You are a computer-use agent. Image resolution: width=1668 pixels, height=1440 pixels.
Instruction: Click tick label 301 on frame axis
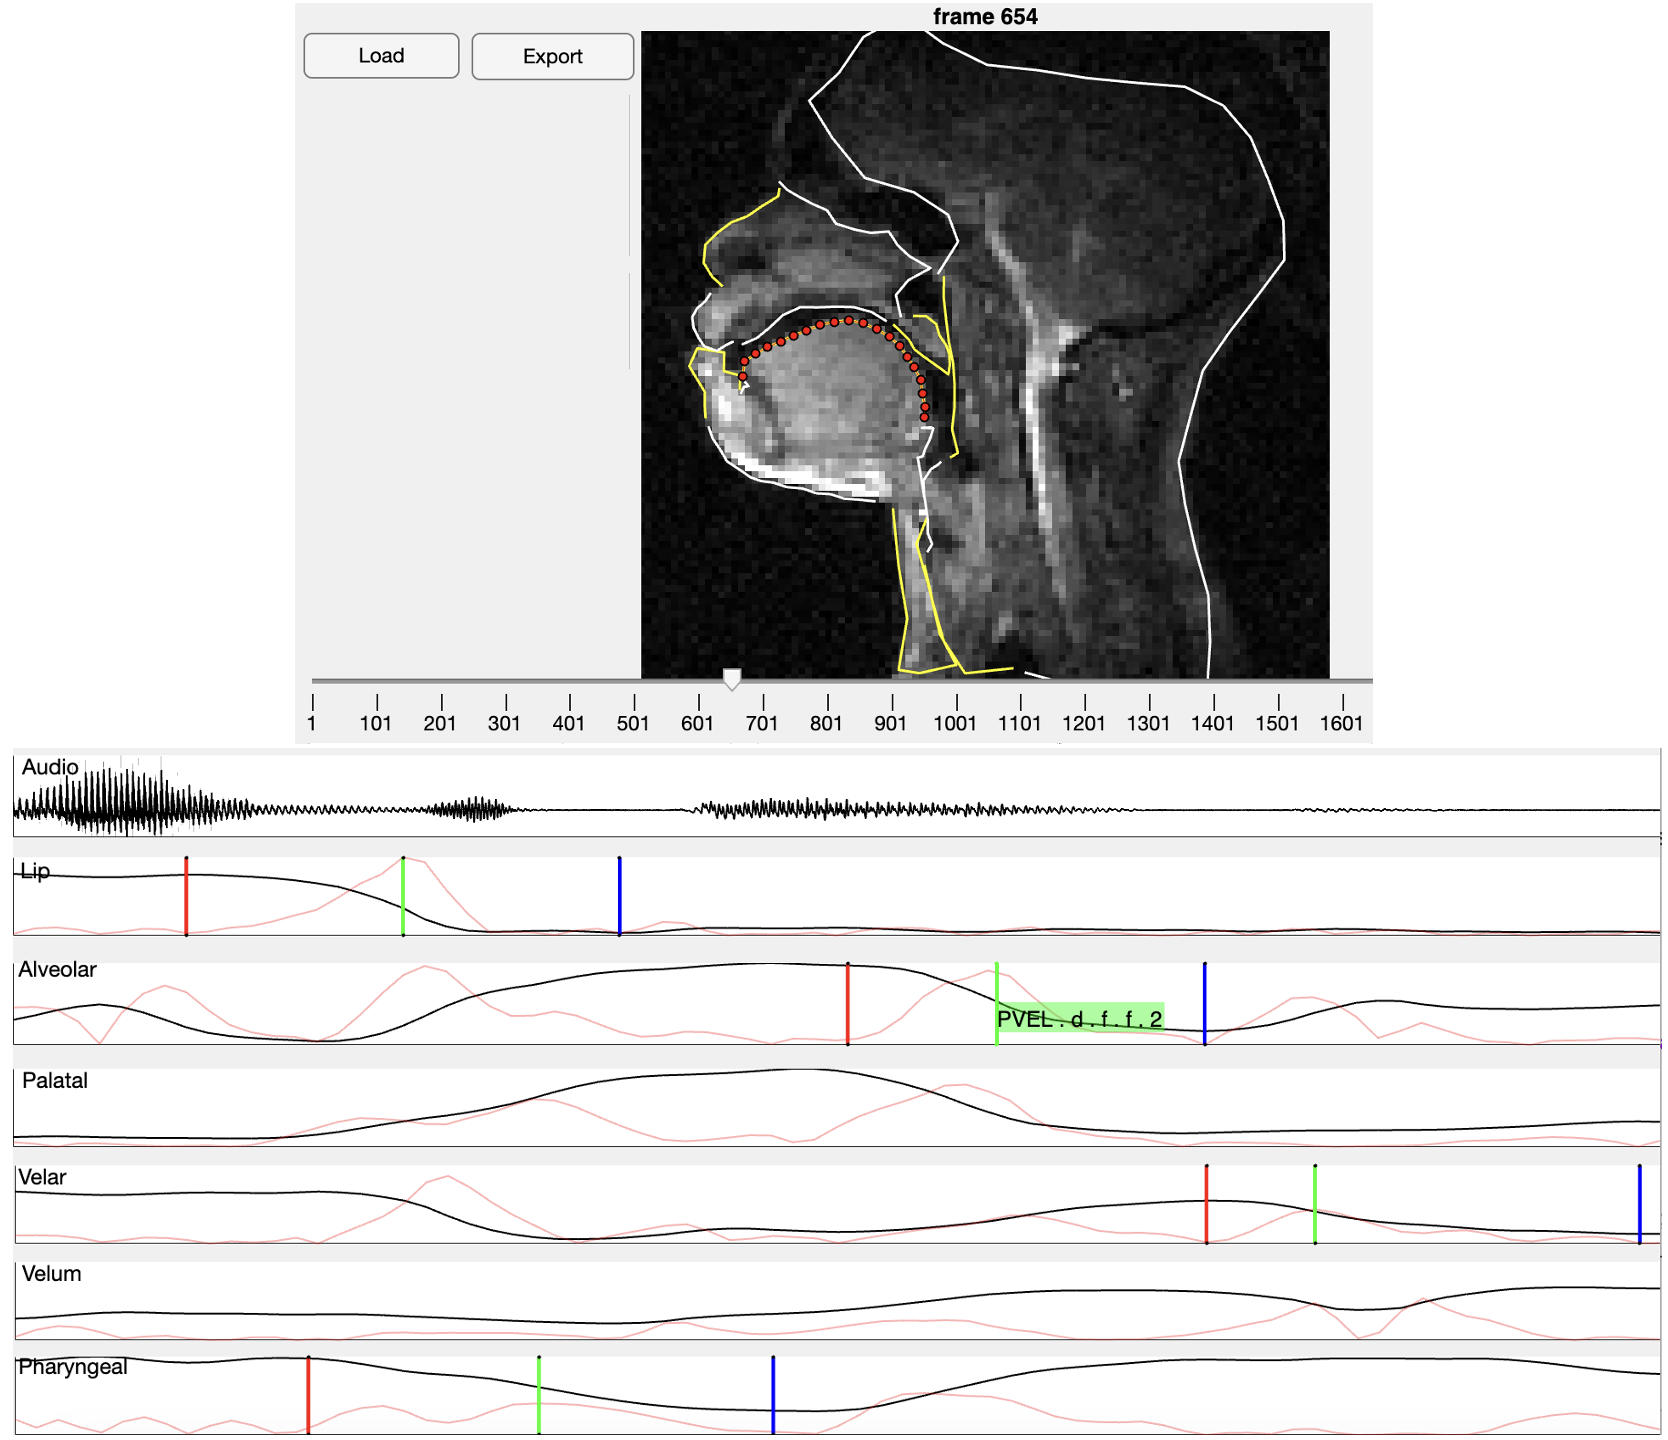pos(504,723)
